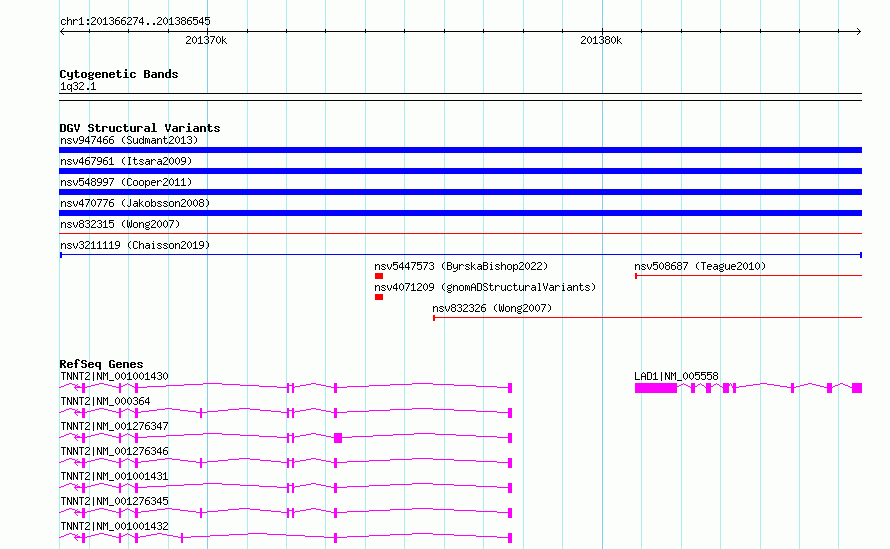890x549 pixels.
Task: Click the 201380k ruler label
Action: 601,40
